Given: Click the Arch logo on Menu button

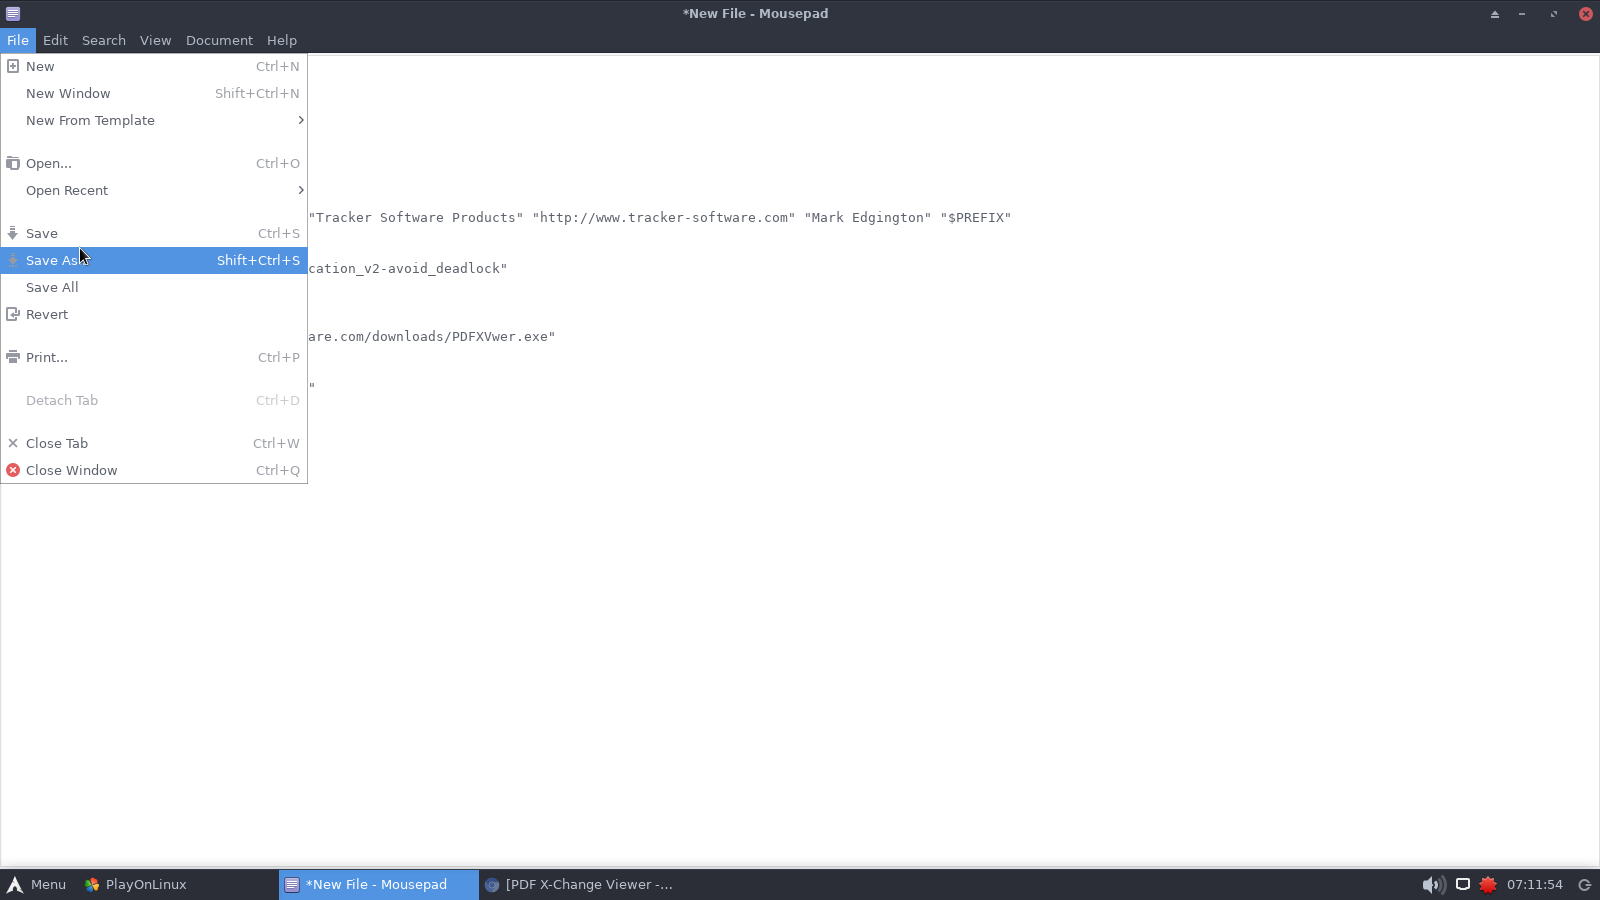Looking at the screenshot, I should point(15,884).
